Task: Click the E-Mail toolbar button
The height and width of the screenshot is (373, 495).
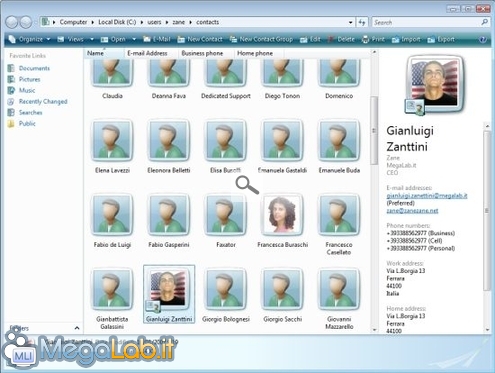Action: [x=157, y=39]
